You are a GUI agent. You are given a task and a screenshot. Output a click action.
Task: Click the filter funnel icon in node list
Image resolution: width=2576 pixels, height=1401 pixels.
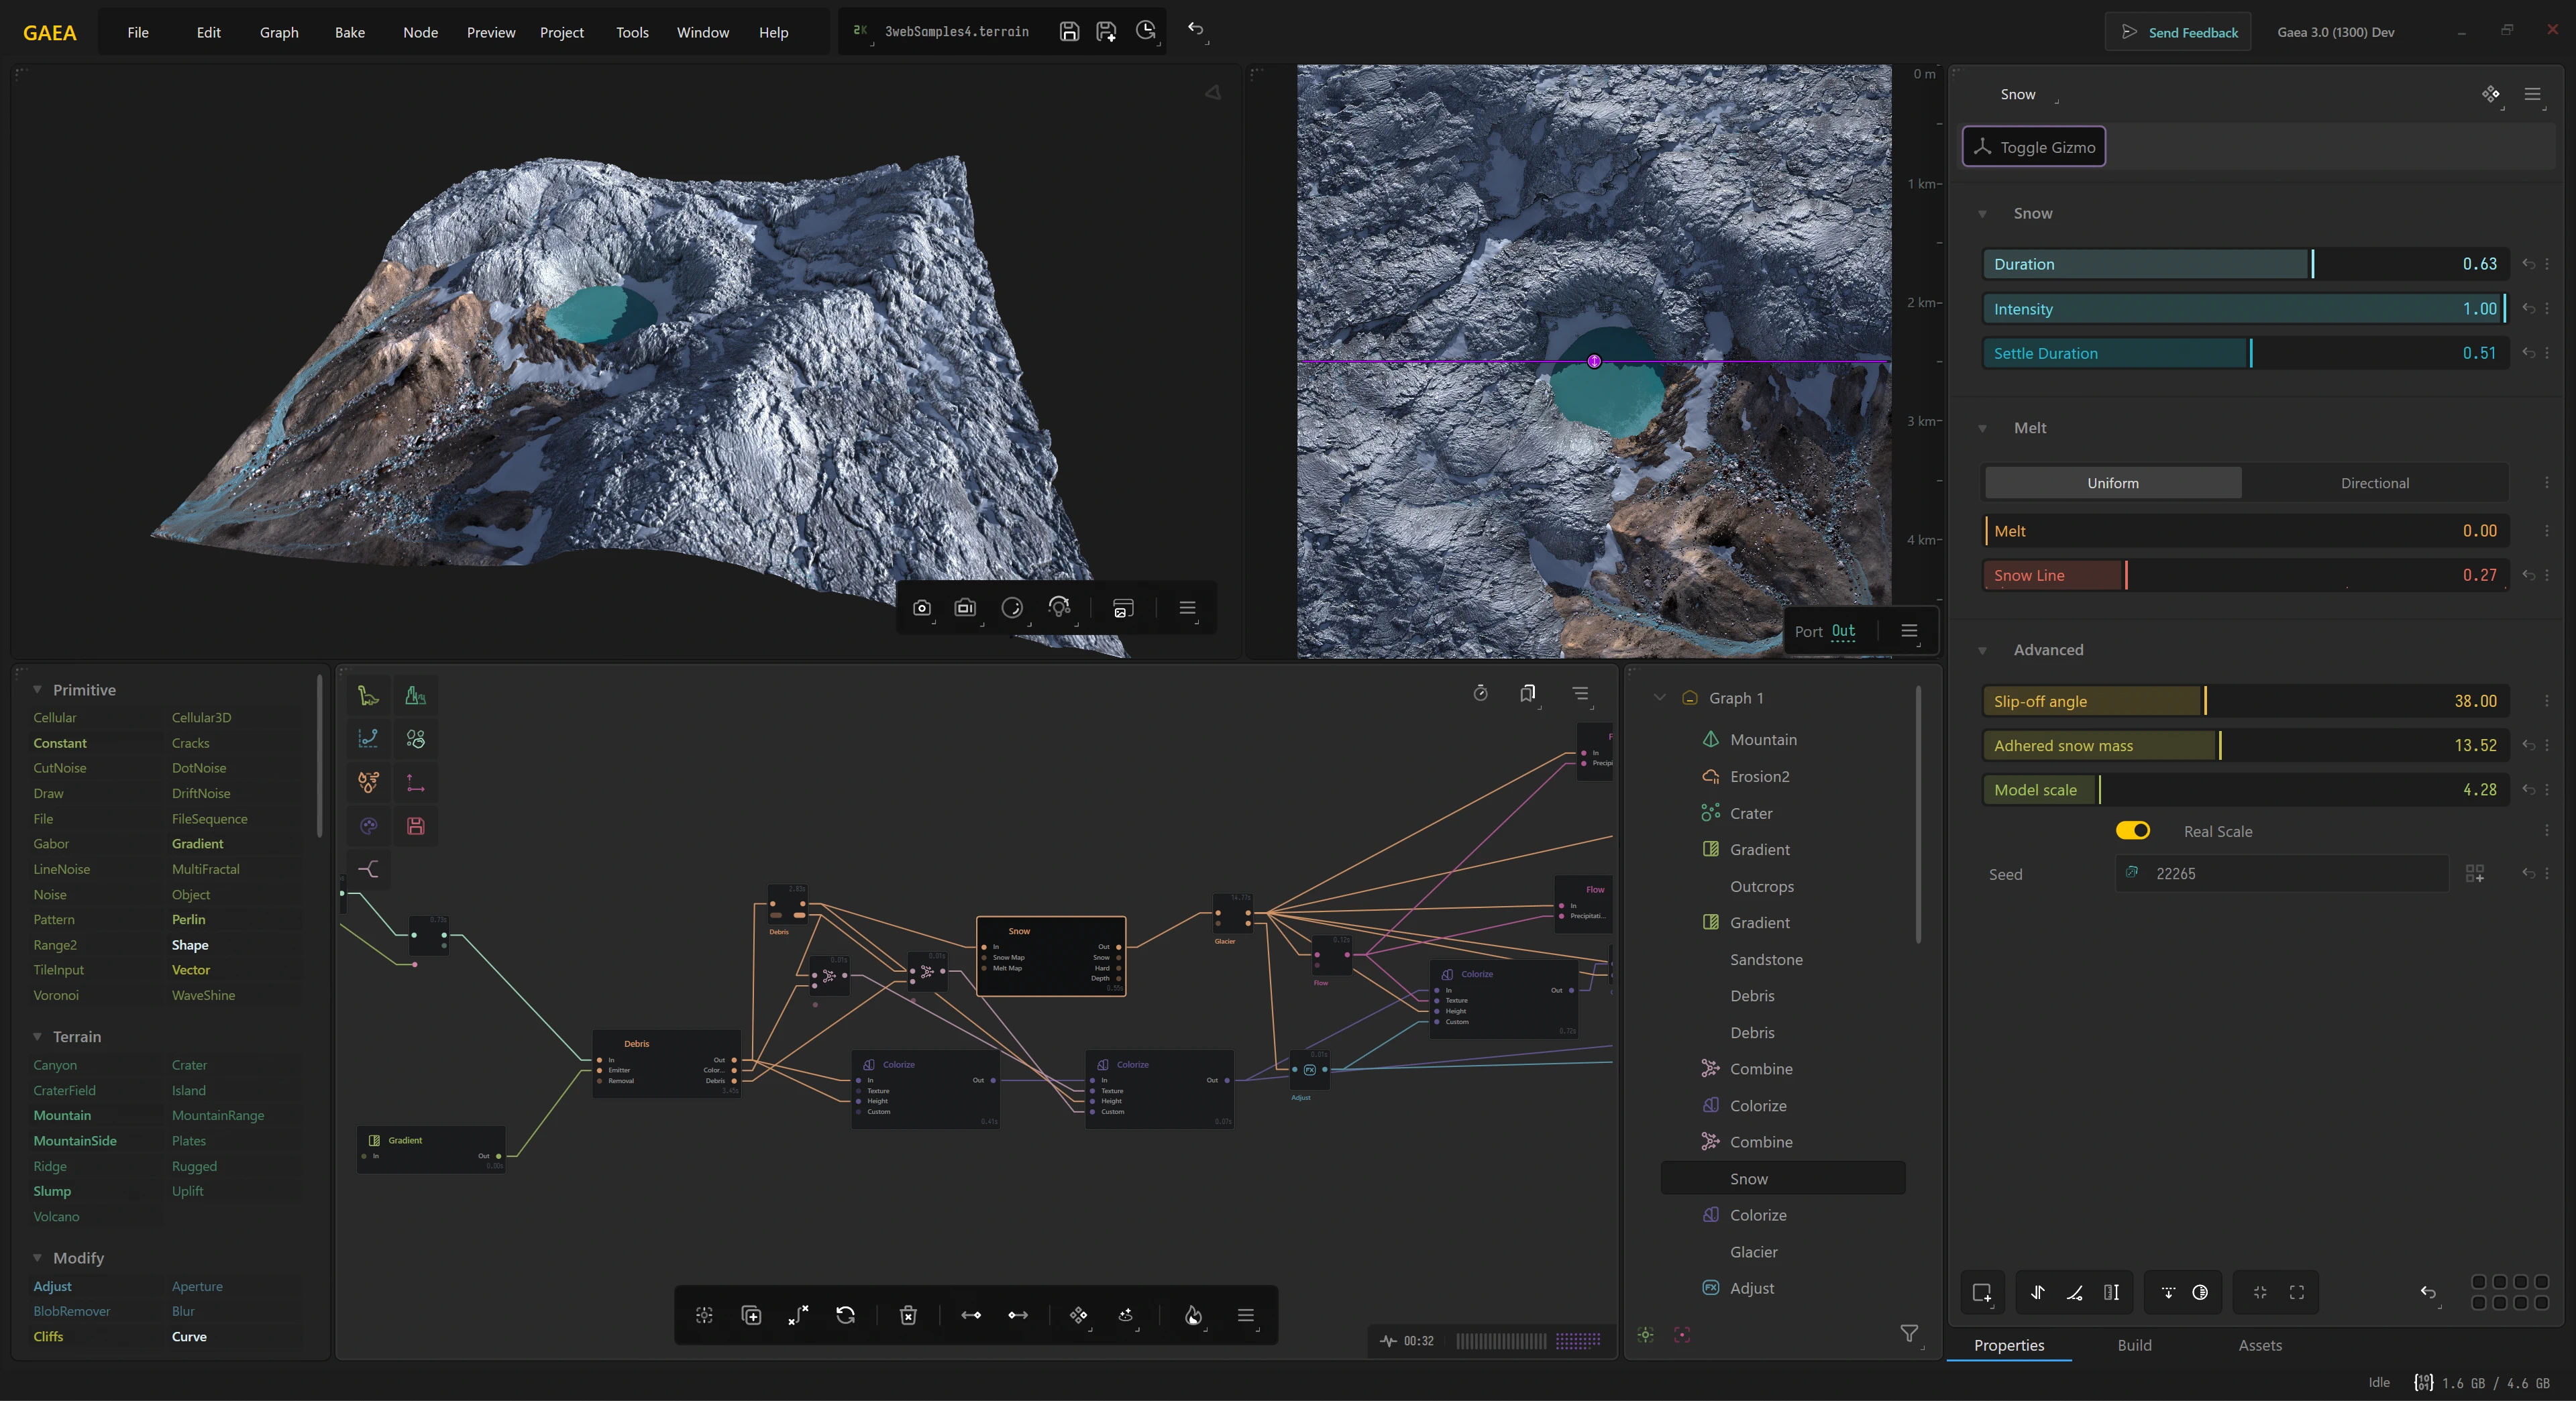pos(1909,1334)
